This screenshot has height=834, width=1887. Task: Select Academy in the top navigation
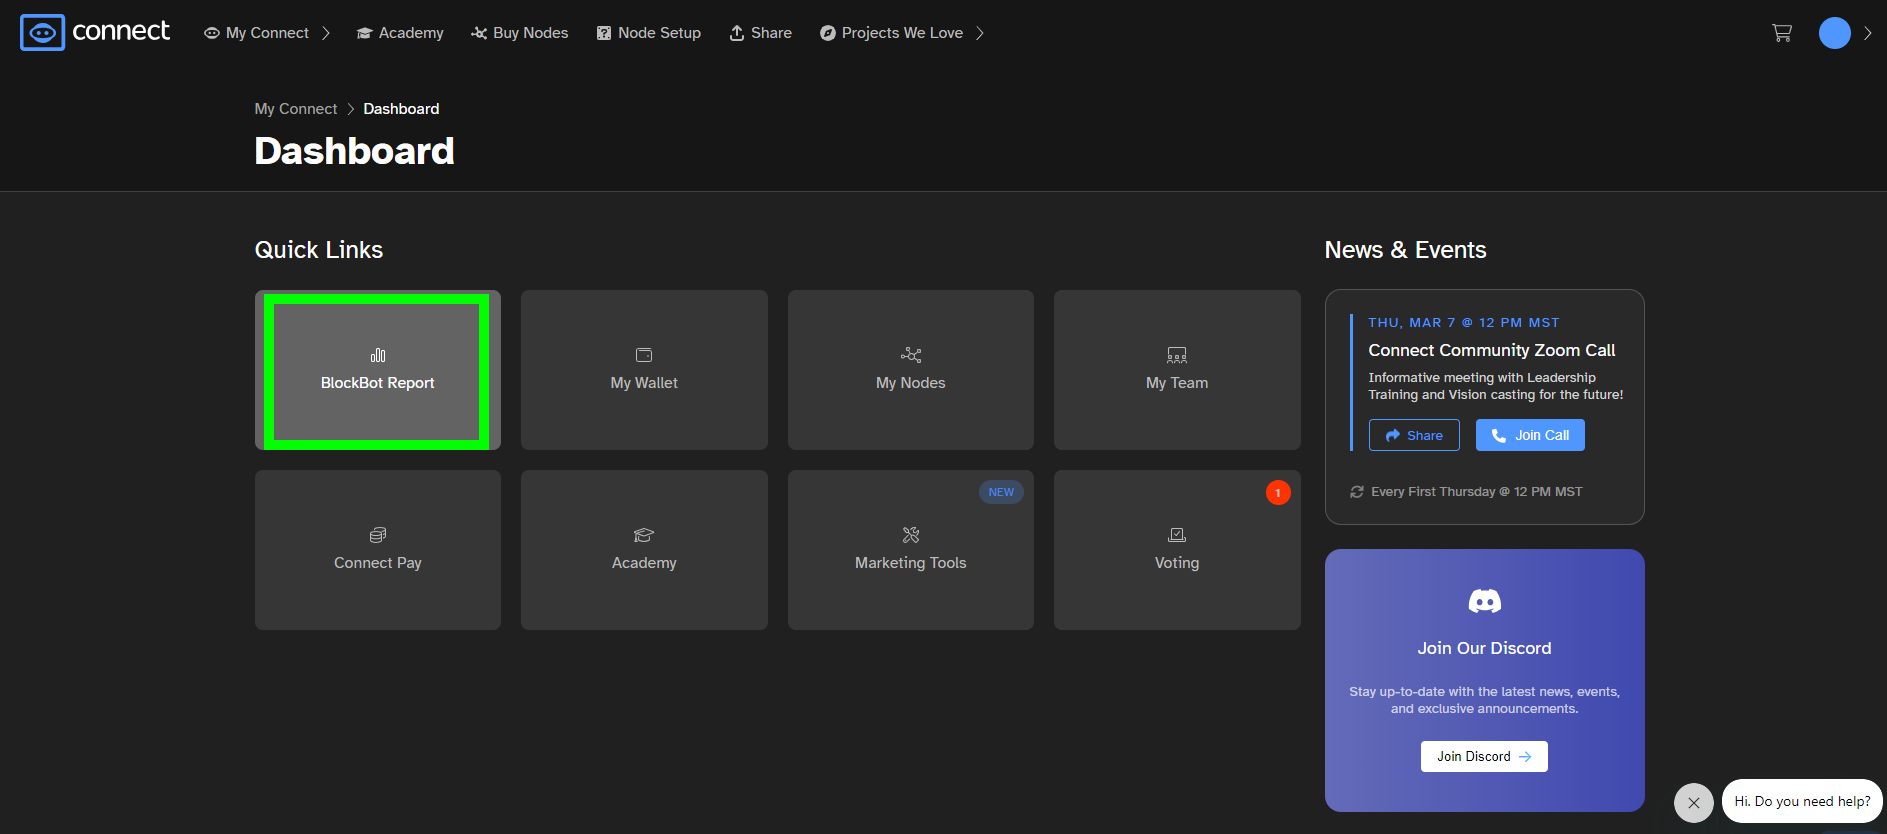click(400, 33)
